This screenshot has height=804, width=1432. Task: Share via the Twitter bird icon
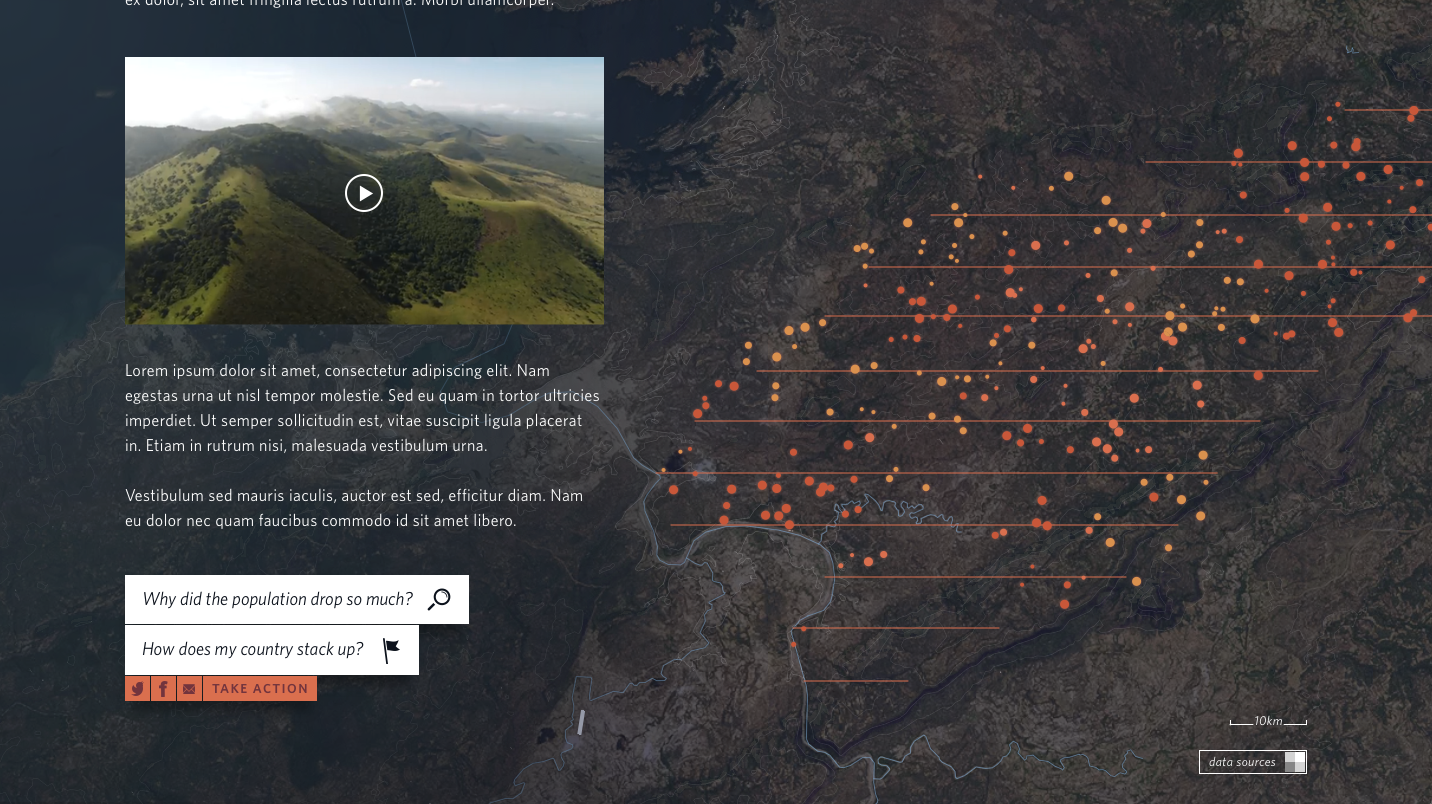137,689
